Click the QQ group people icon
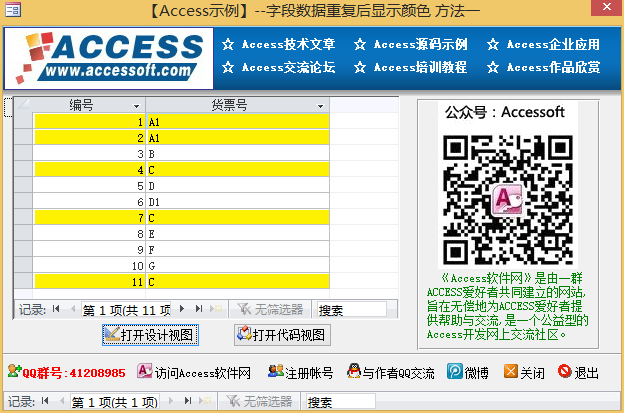The image size is (624, 413). coord(14,371)
